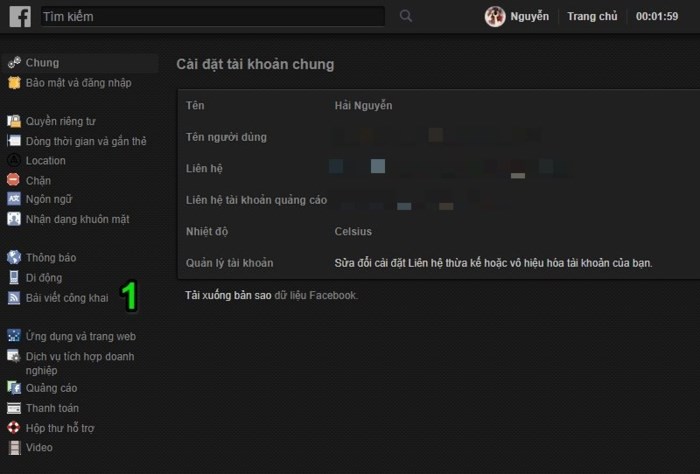Click the Chặn block icon
The image size is (700, 474).
click(x=14, y=180)
